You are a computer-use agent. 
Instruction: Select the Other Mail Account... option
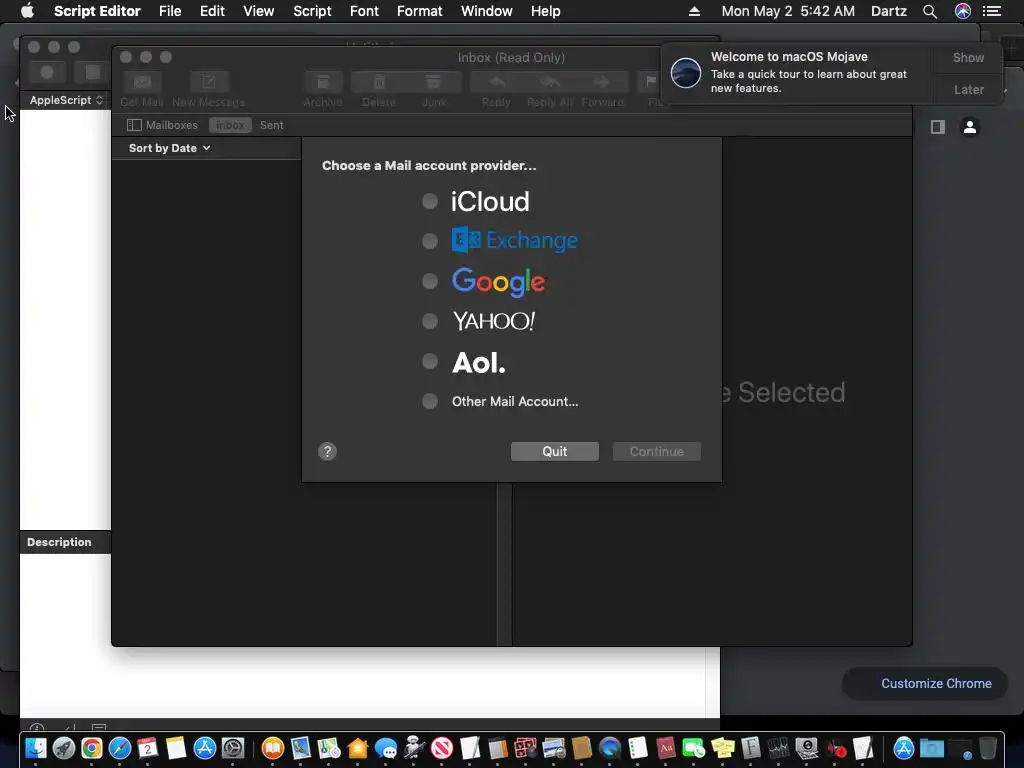(x=430, y=401)
